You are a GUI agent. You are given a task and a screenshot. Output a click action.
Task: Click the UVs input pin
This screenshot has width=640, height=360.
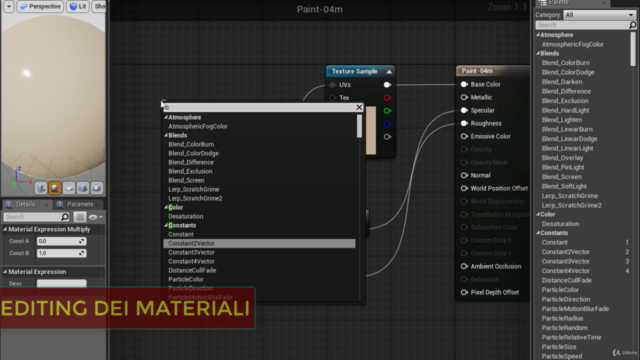333,85
